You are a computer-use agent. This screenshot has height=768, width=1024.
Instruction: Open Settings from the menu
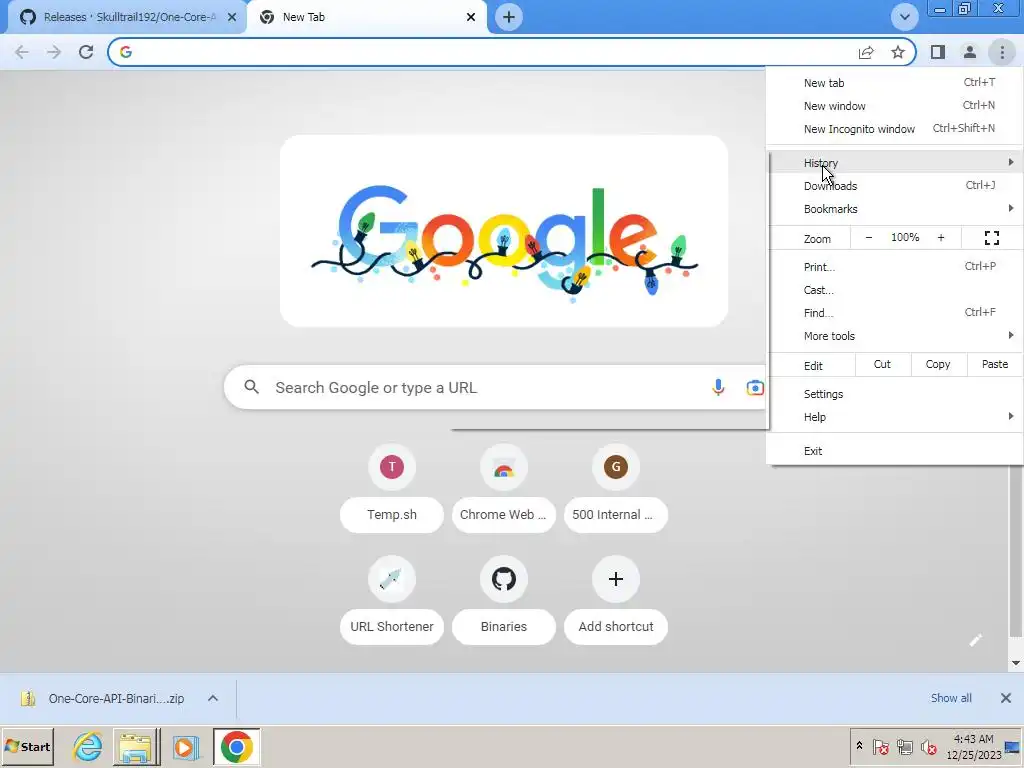click(x=895, y=394)
